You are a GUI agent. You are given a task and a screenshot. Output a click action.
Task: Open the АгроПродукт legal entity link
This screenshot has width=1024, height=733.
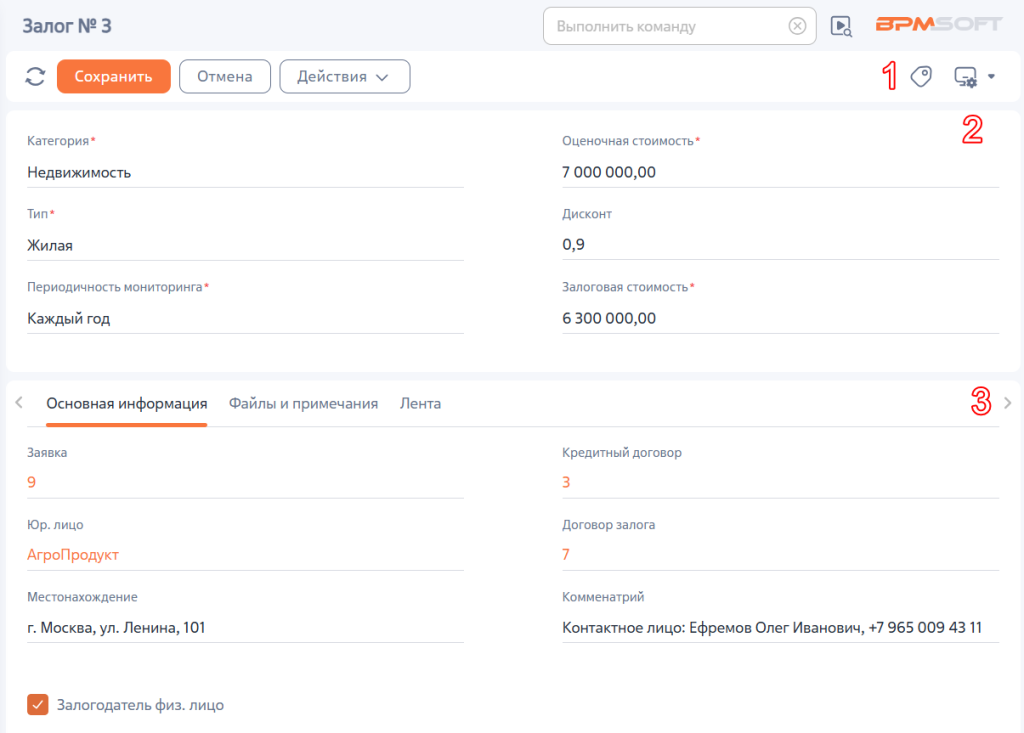tap(72, 555)
